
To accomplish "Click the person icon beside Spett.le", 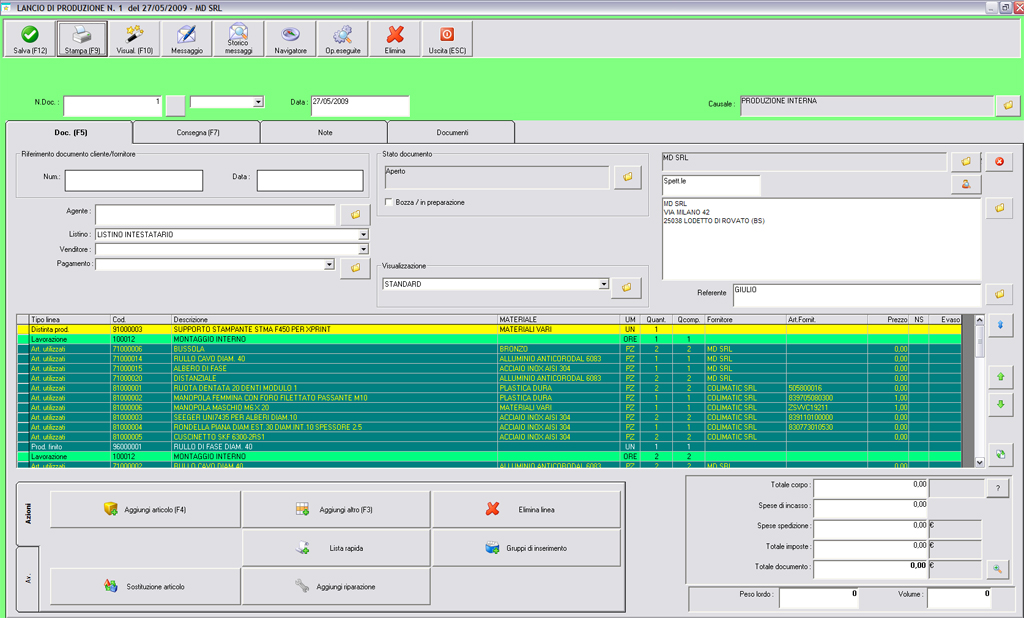I will click(x=966, y=184).
